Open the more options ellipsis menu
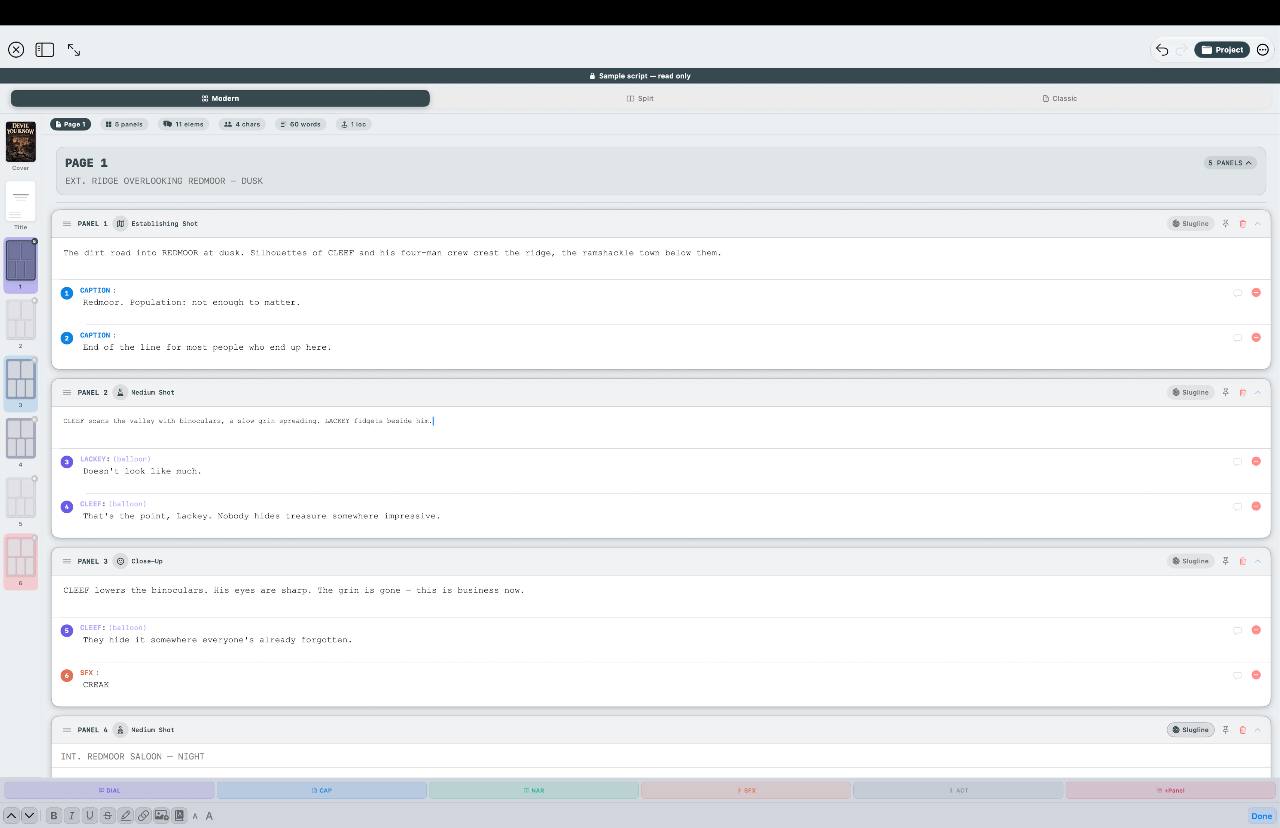This screenshot has height=828, width=1280. [1263, 50]
